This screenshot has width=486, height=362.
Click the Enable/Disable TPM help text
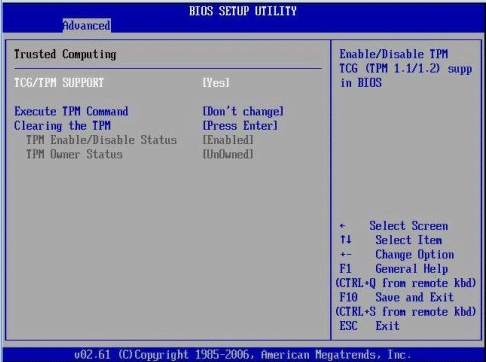click(394, 54)
